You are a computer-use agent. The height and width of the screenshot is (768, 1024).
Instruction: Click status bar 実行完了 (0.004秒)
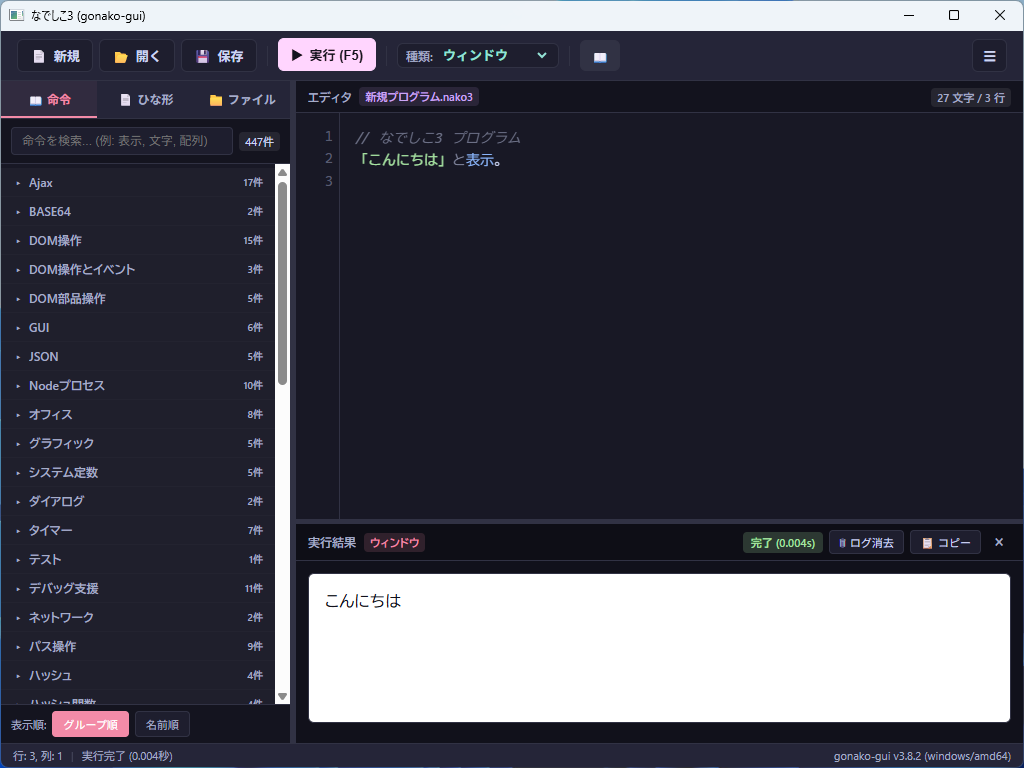[127, 756]
